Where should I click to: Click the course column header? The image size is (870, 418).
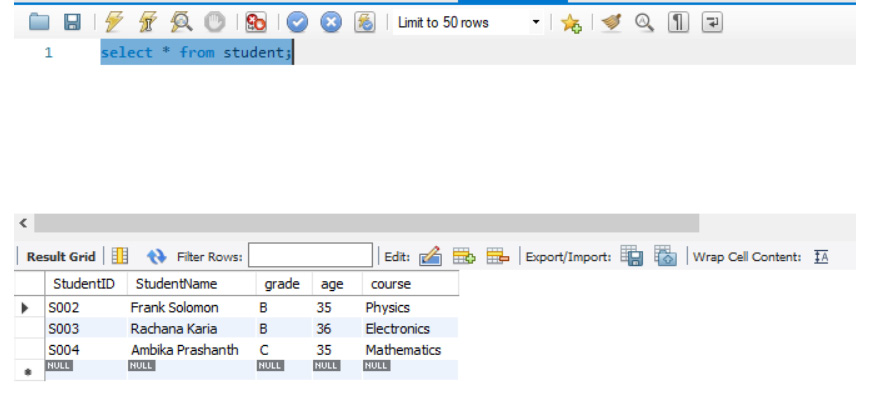pos(410,284)
